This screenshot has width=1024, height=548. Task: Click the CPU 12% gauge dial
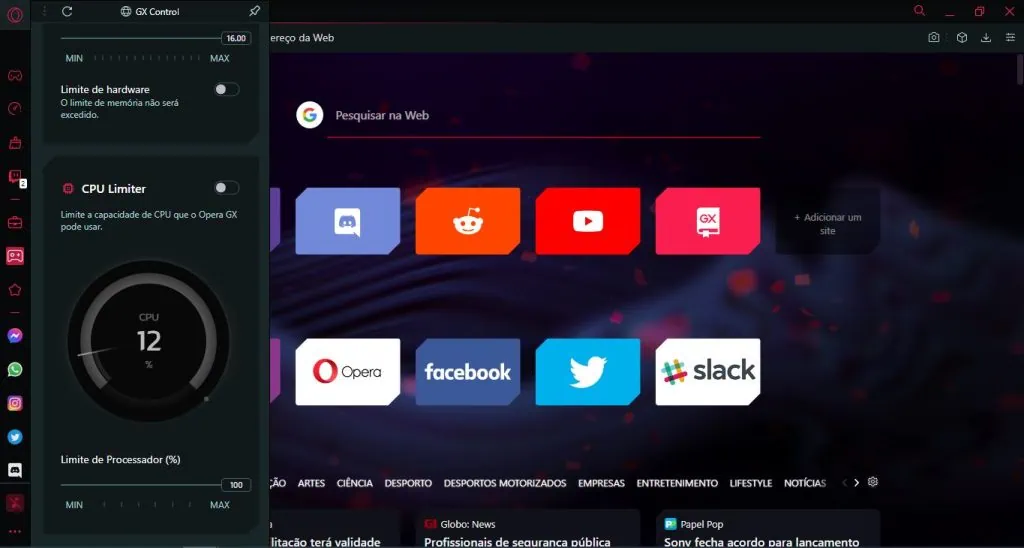point(149,341)
